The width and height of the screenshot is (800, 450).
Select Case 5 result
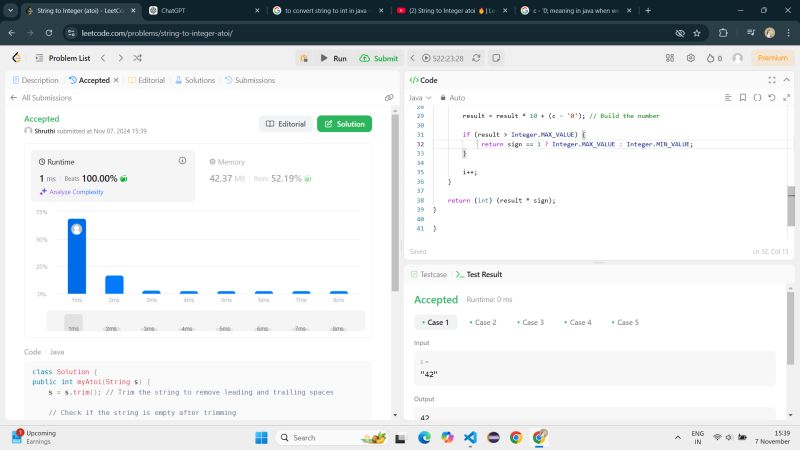click(625, 322)
